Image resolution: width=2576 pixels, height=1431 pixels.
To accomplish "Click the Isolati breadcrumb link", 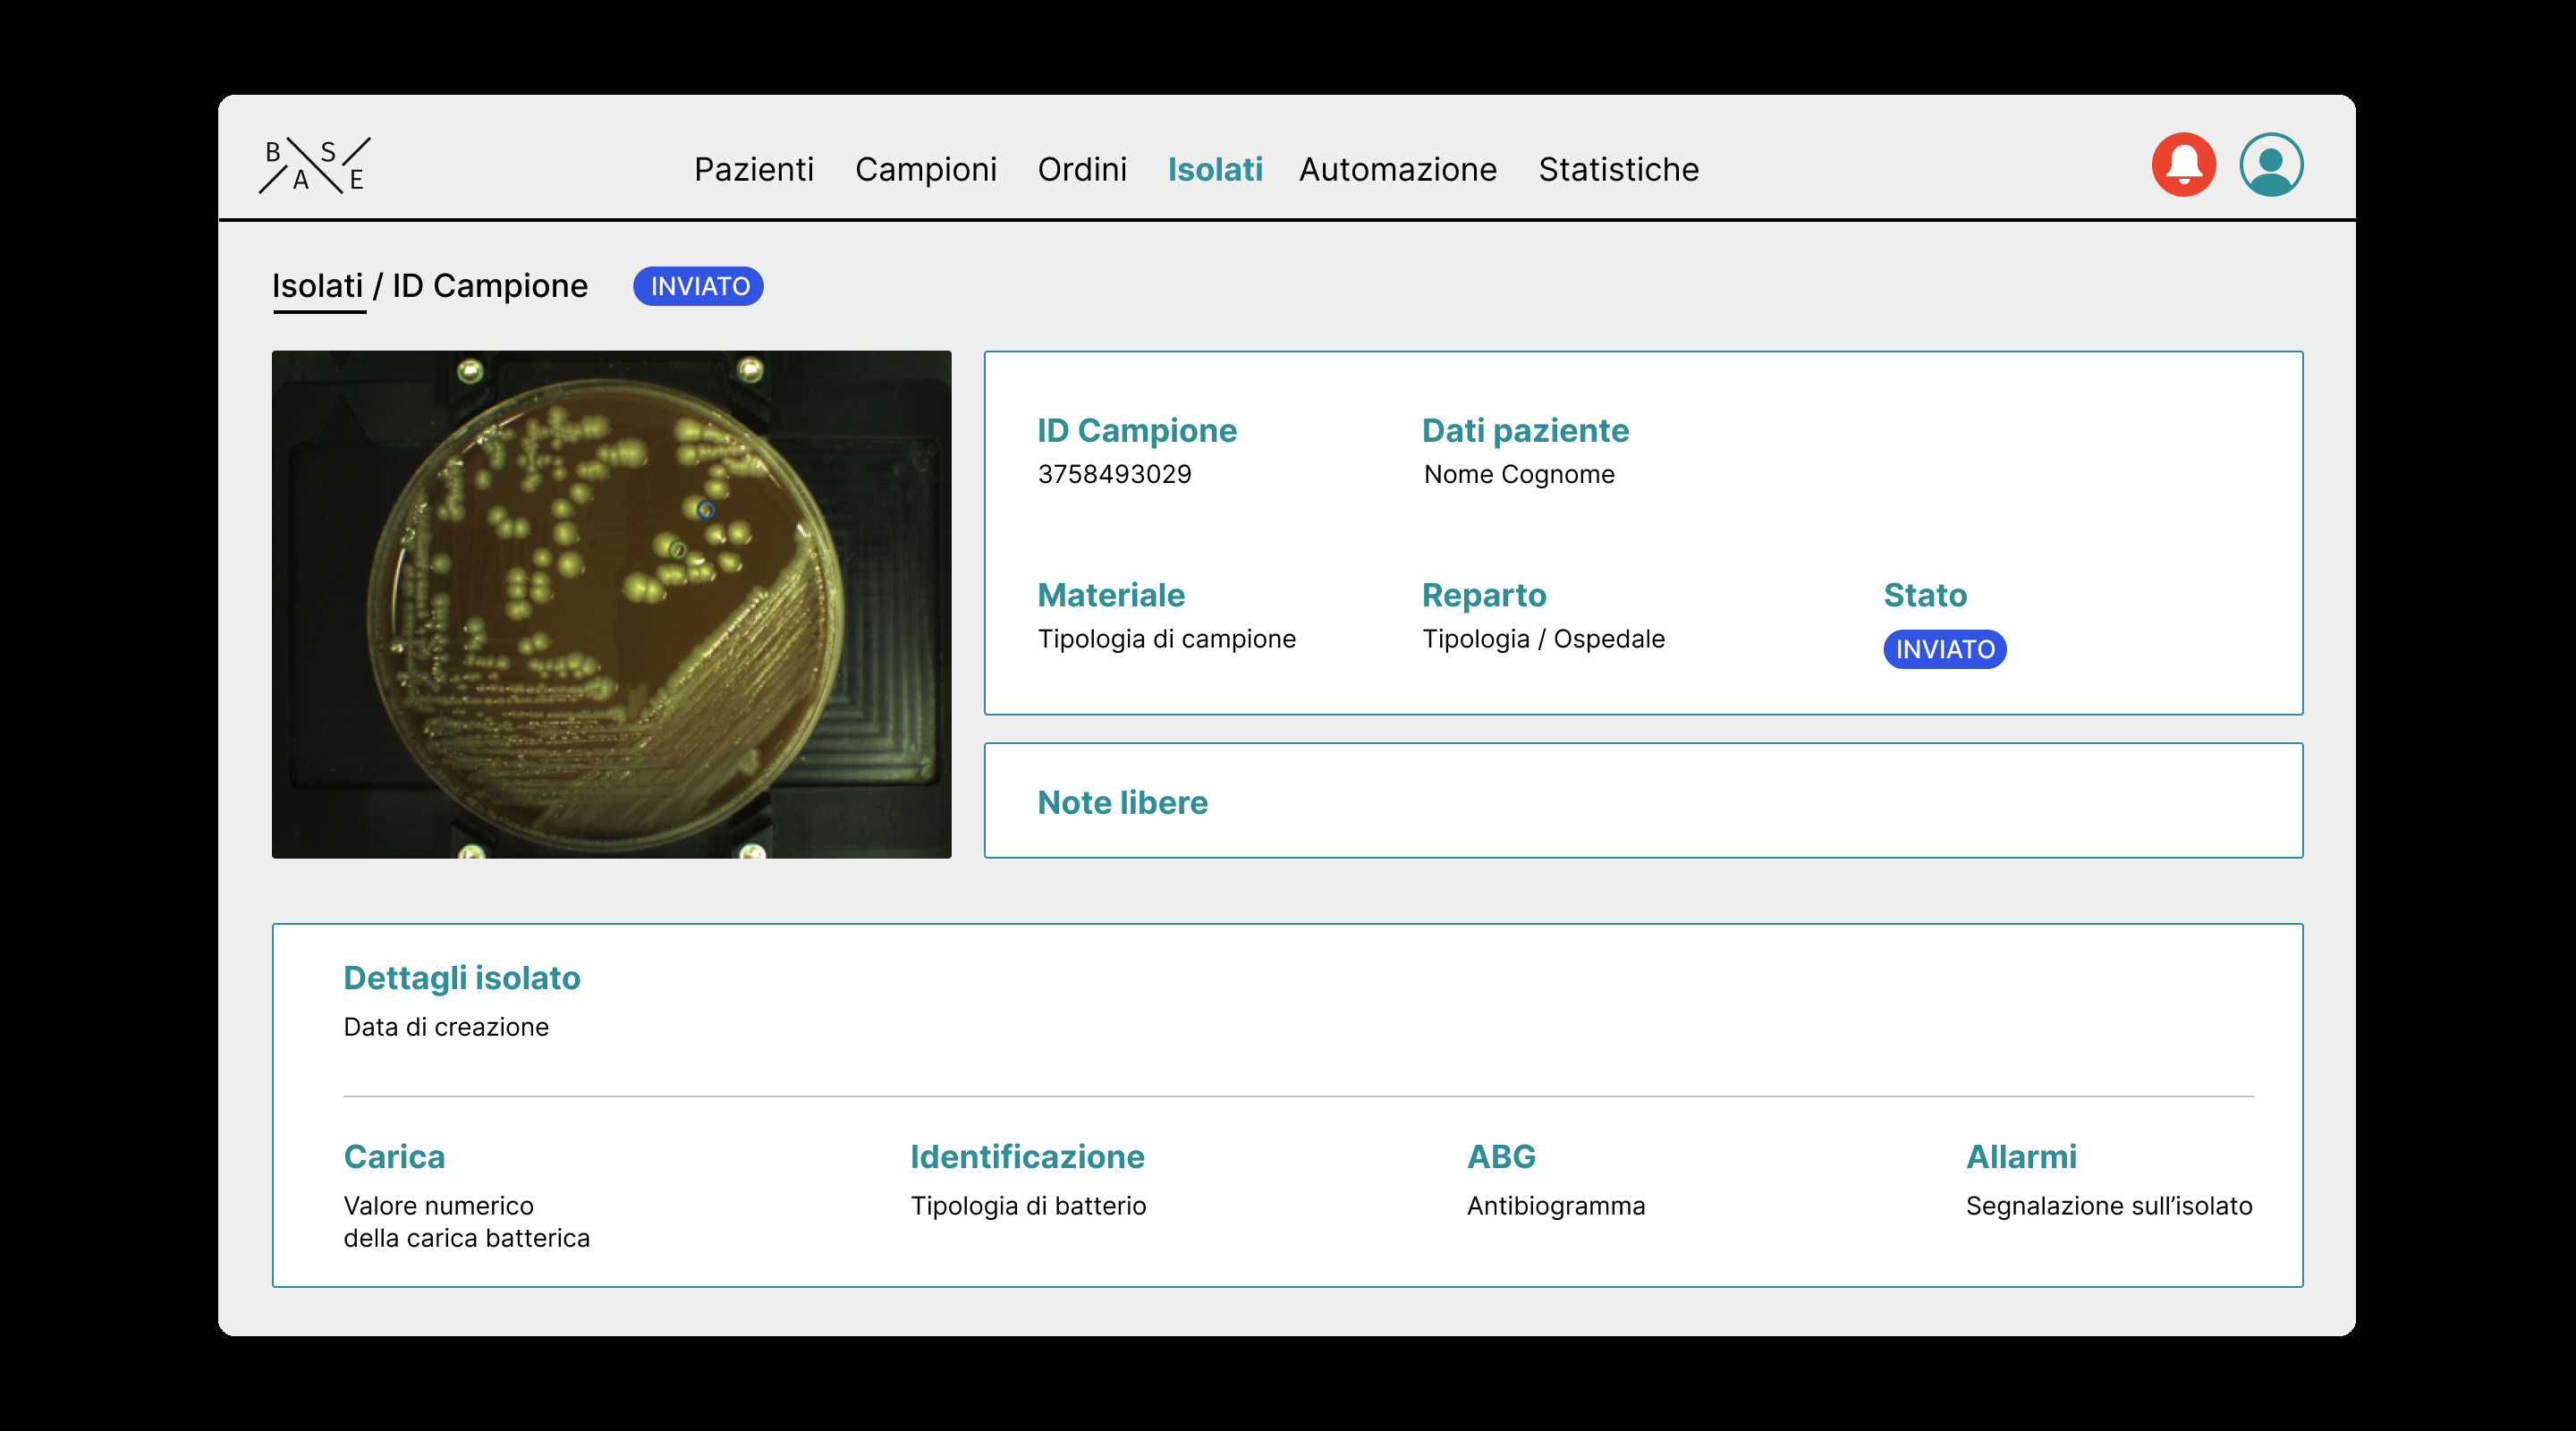I will (318, 286).
